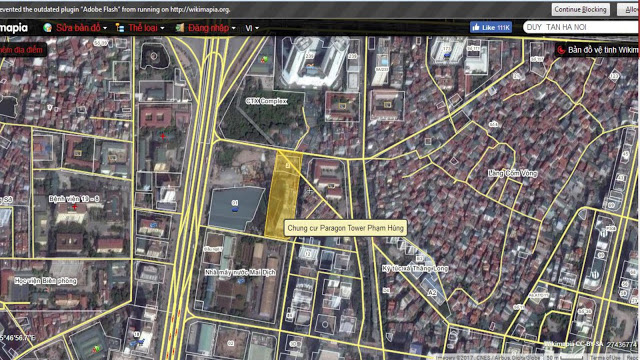Click the Chung cư Paragon Tower Phạm Hùng tooltip

point(345,228)
